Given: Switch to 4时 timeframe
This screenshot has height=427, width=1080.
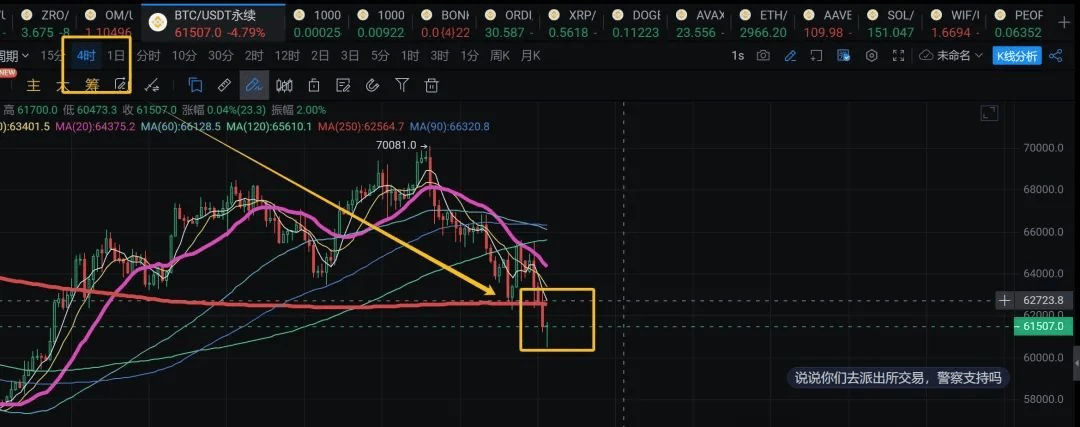Looking at the screenshot, I should (86, 56).
